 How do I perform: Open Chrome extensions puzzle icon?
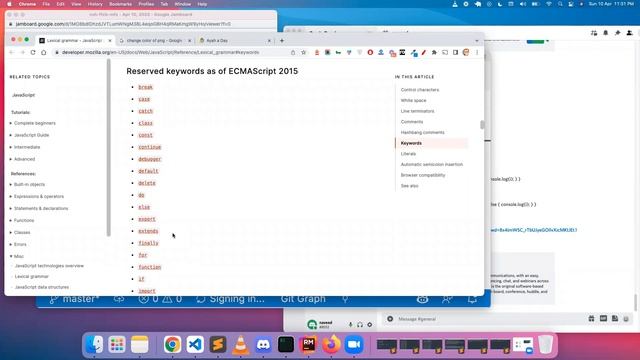(x=434, y=52)
